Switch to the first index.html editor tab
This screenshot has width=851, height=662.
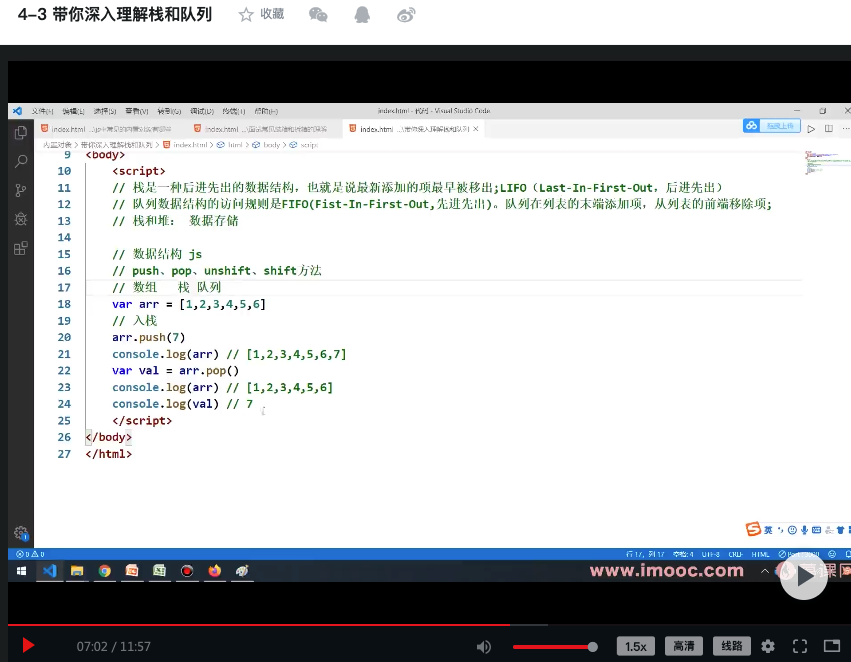[x=109, y=129]
